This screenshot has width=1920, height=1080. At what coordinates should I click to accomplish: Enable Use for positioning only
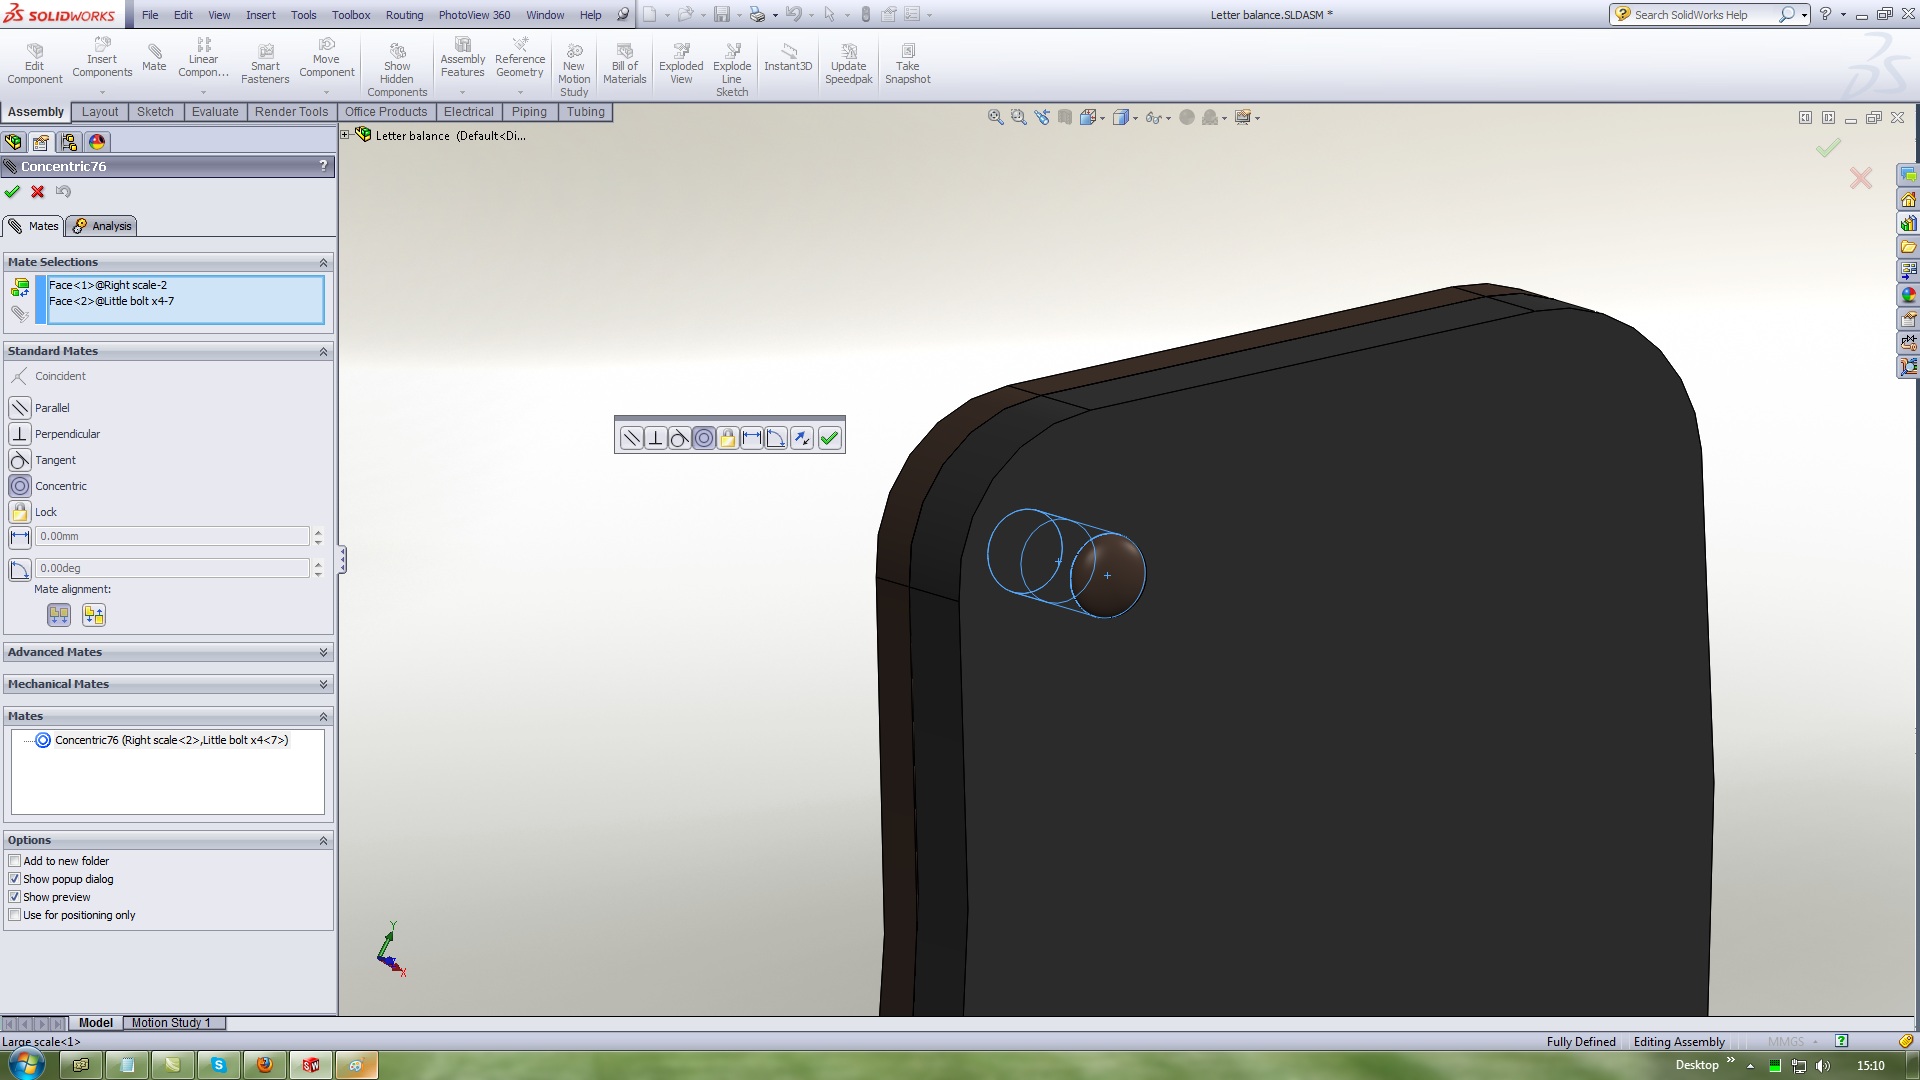(x=14, y=915)
